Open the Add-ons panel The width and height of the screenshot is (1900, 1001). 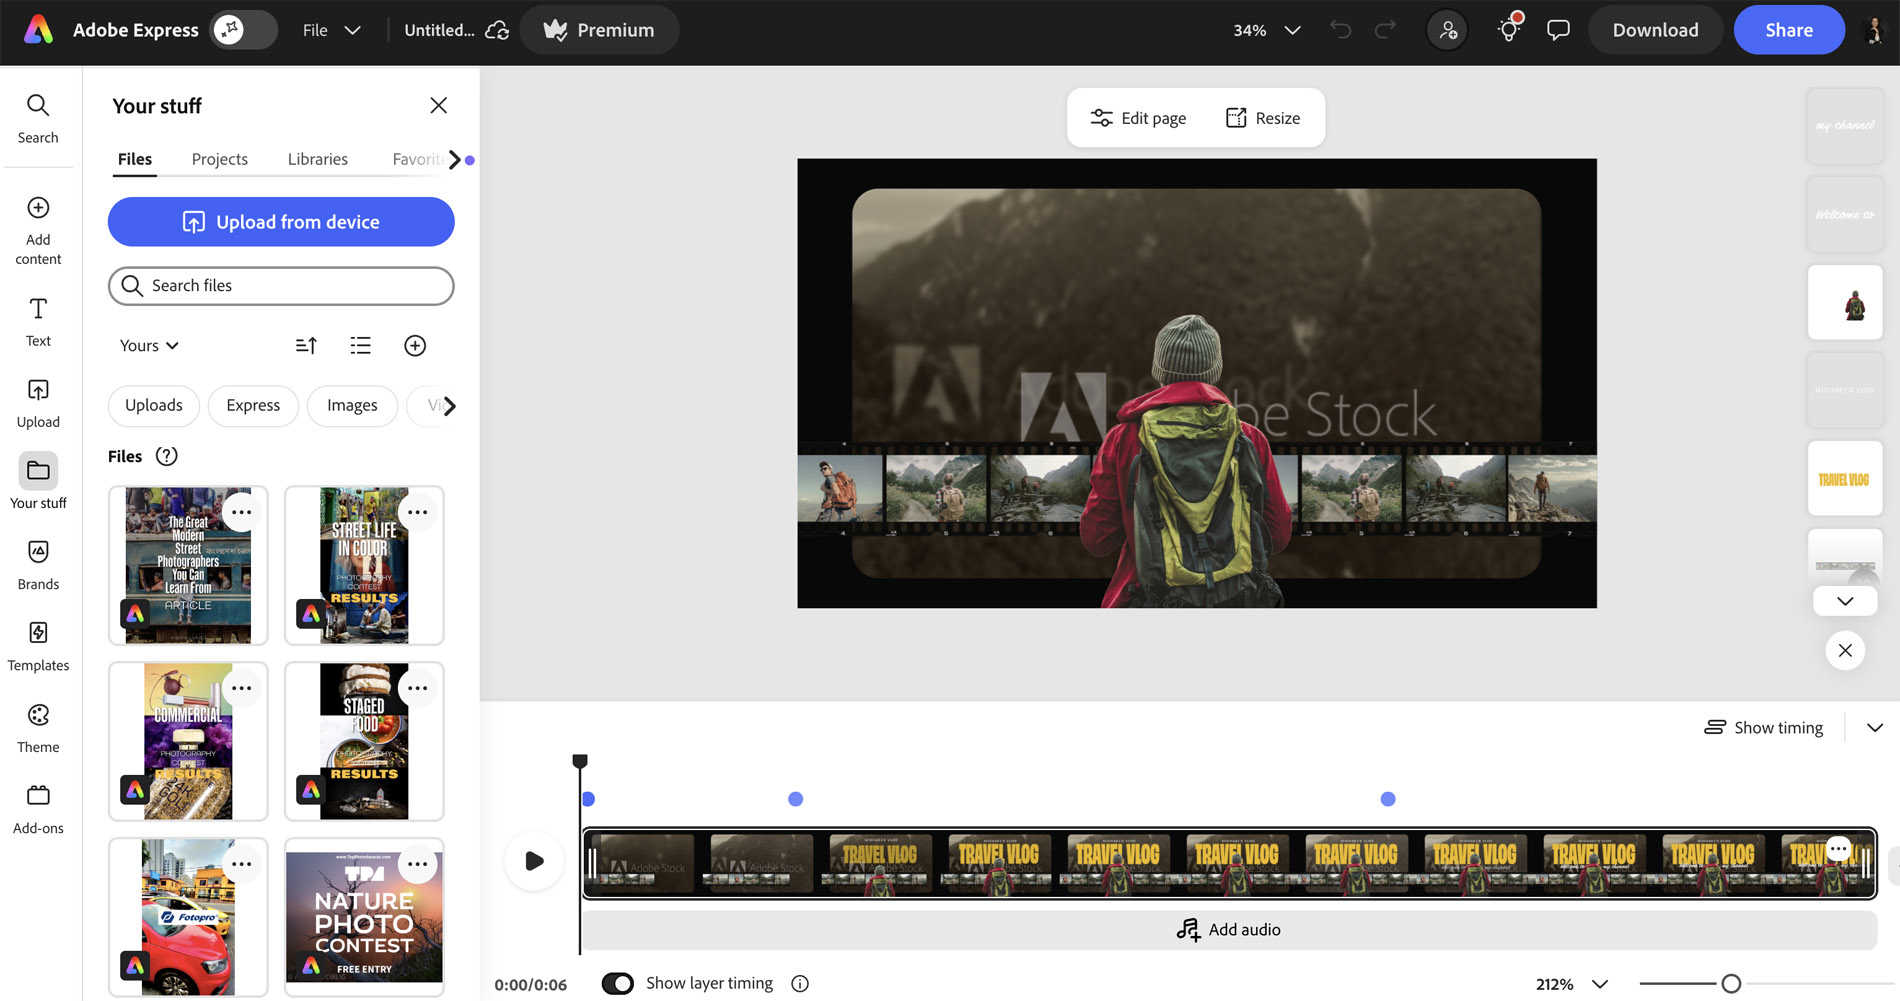[38, 808]
